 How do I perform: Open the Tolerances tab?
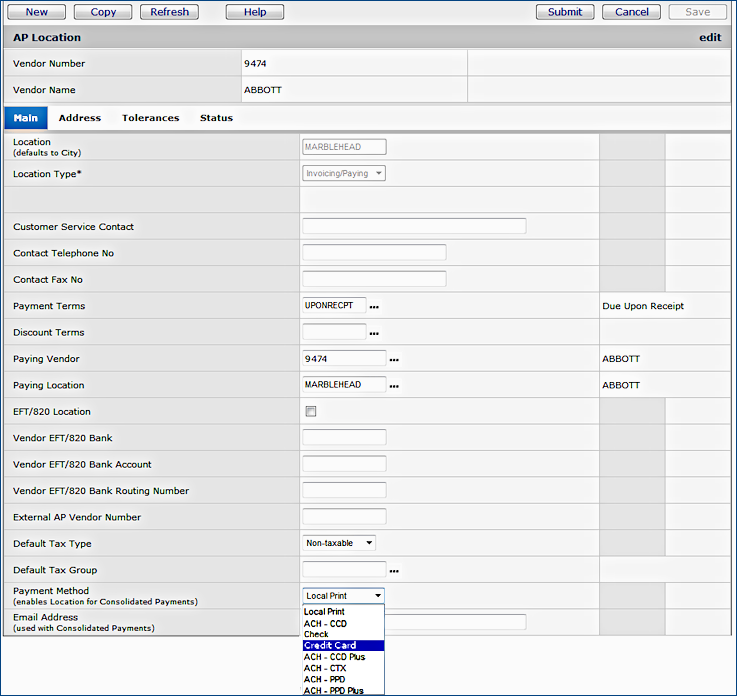pyautogui.click(x=150, y=118)
